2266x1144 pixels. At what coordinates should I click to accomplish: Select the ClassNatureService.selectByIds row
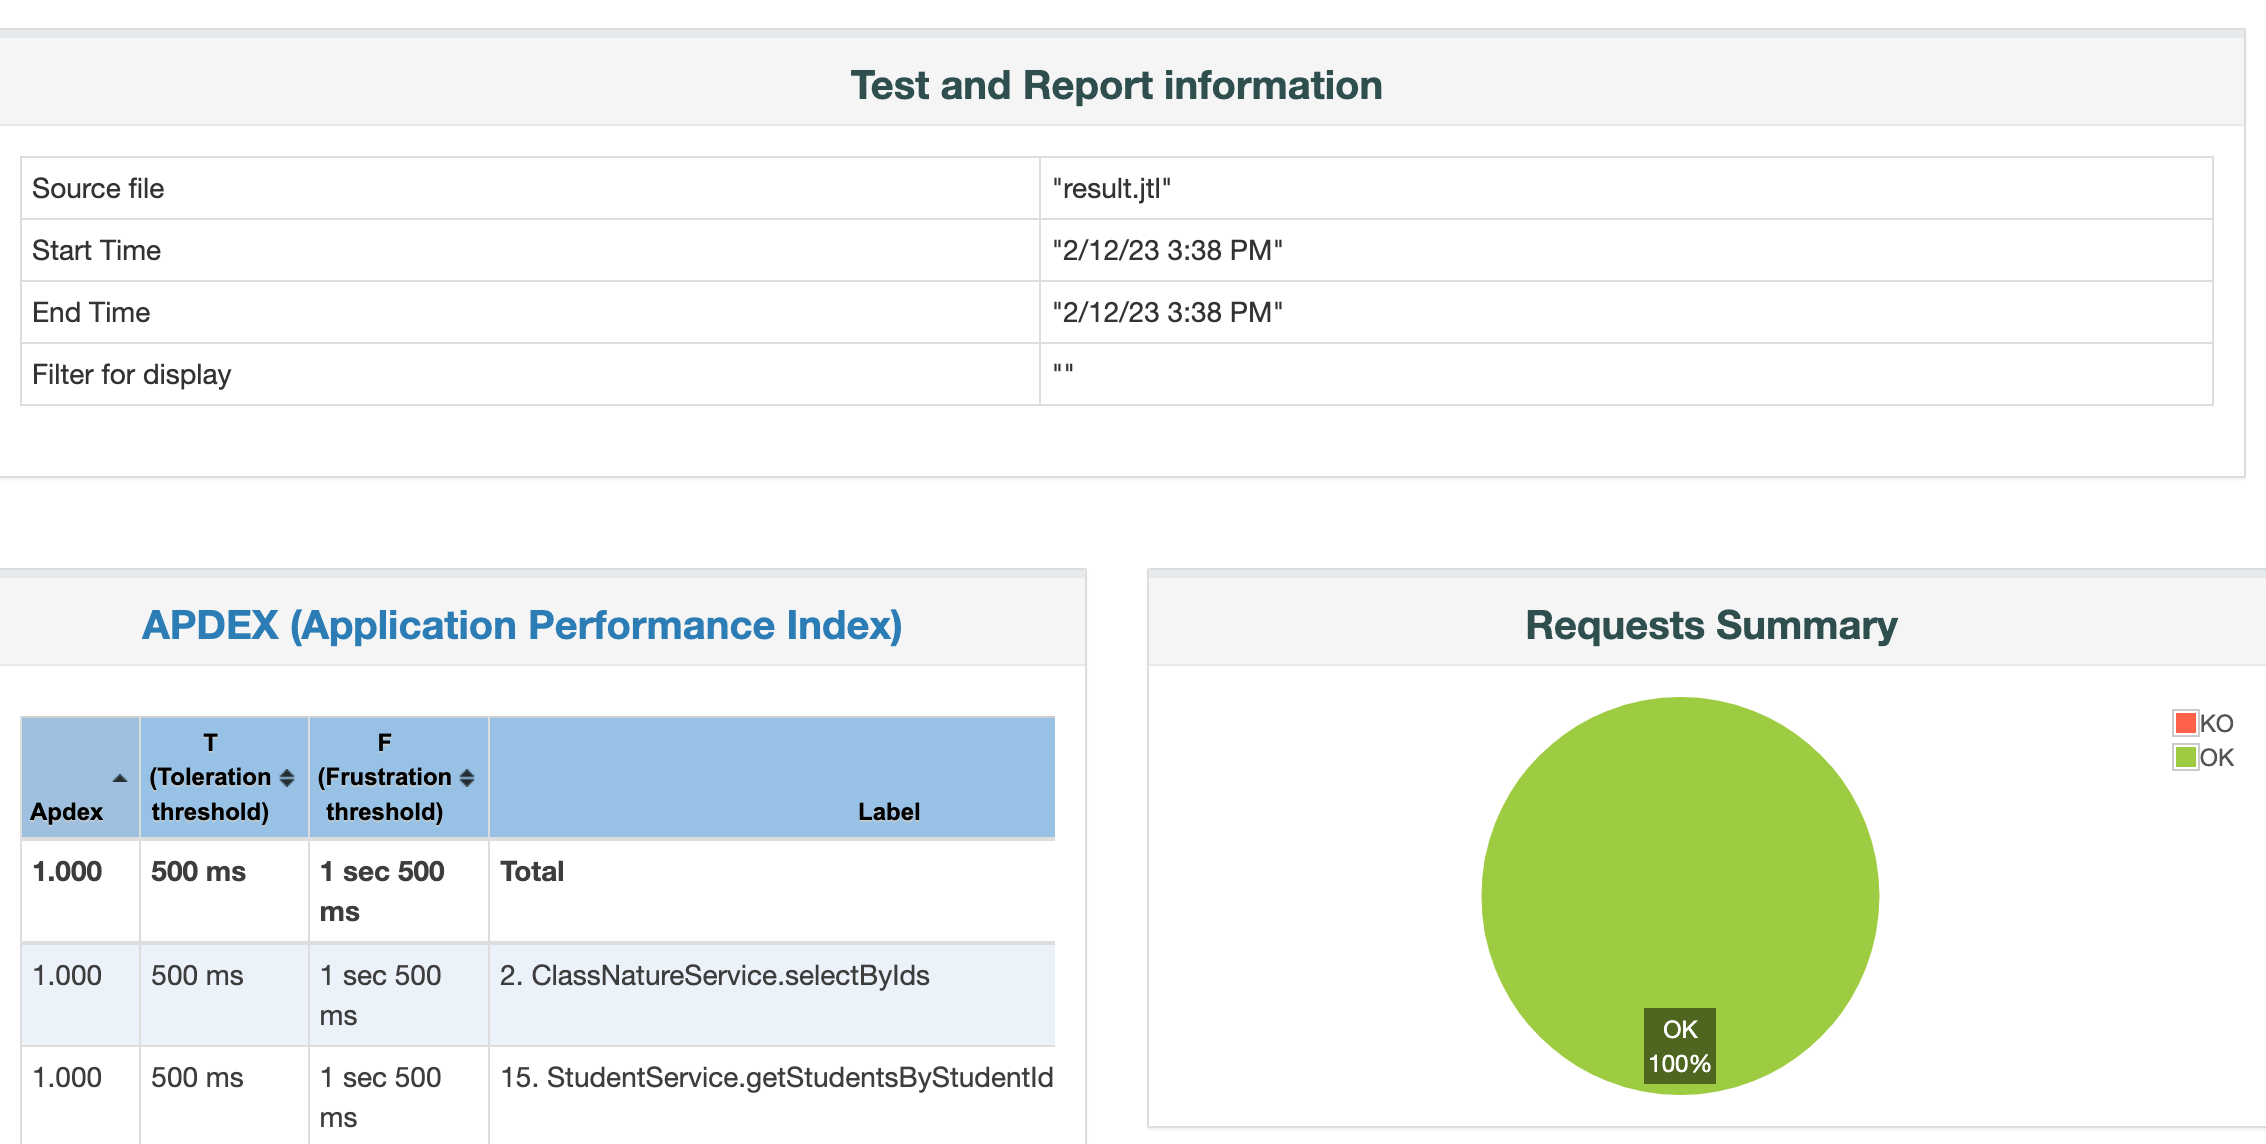[x=714, y=975]
